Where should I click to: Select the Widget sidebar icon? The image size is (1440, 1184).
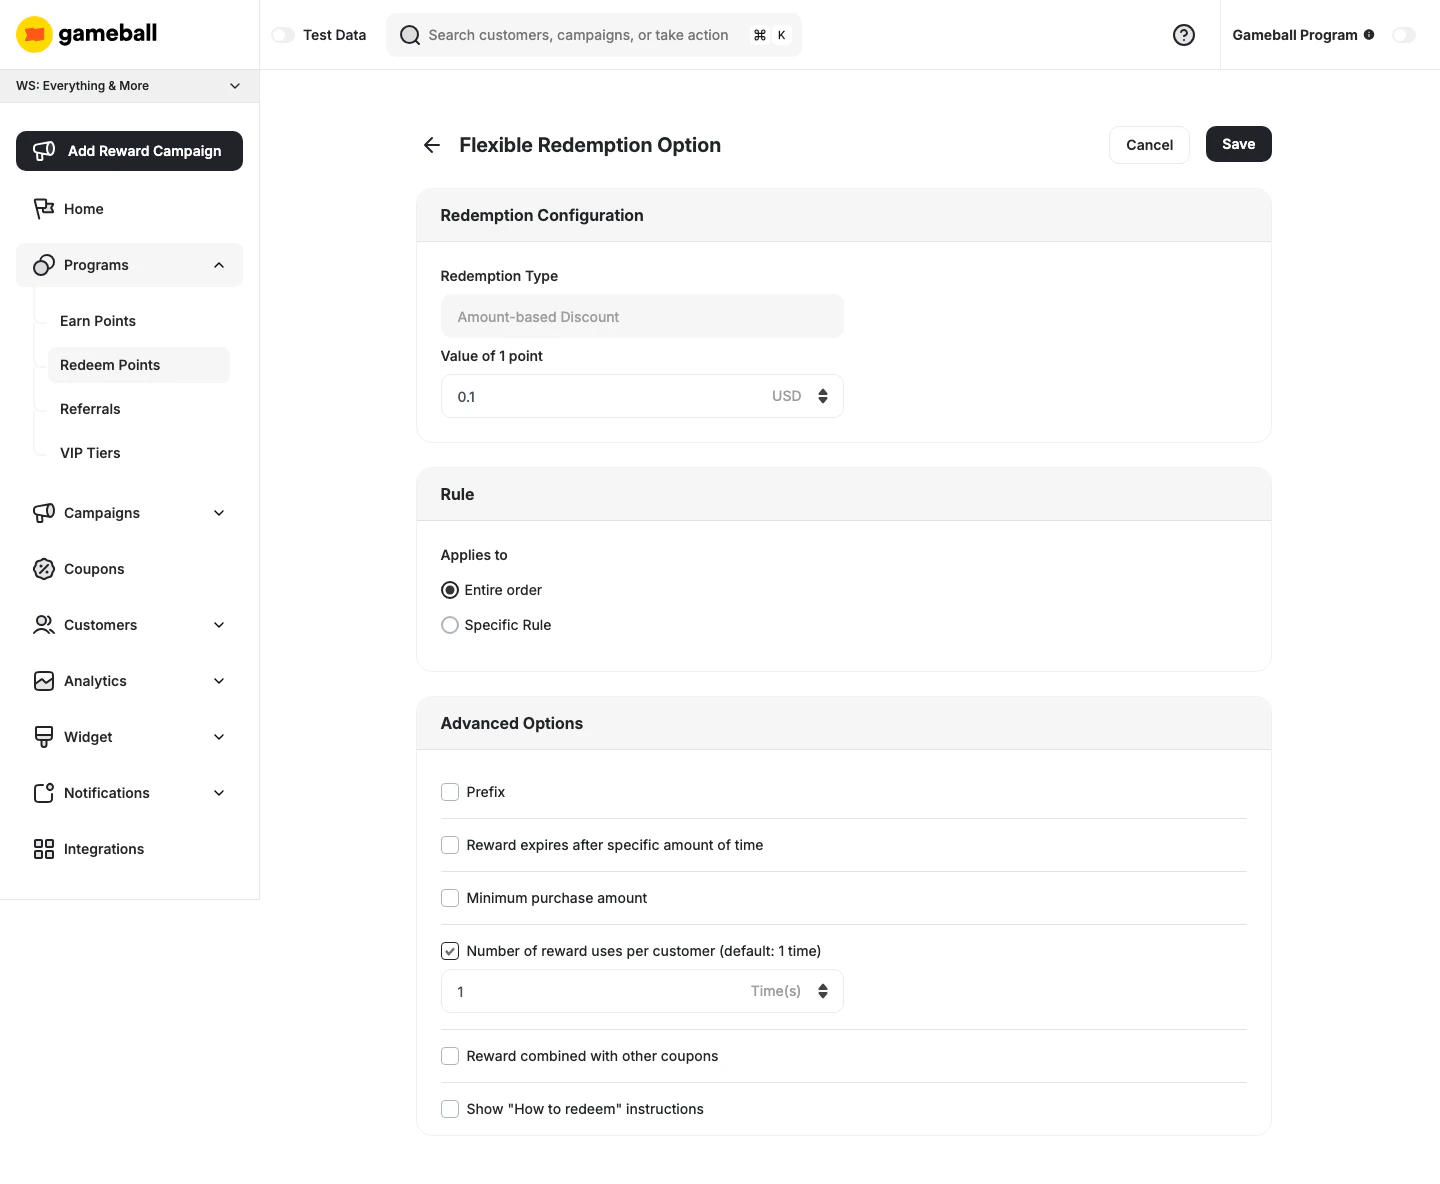click(x=43, y=736)
